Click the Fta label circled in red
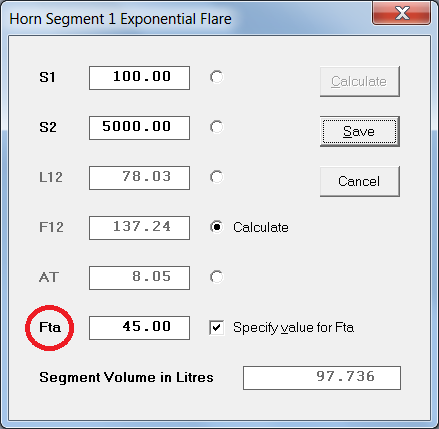The image size is (439, 429). pyautogui.click(x=50, y=327)
